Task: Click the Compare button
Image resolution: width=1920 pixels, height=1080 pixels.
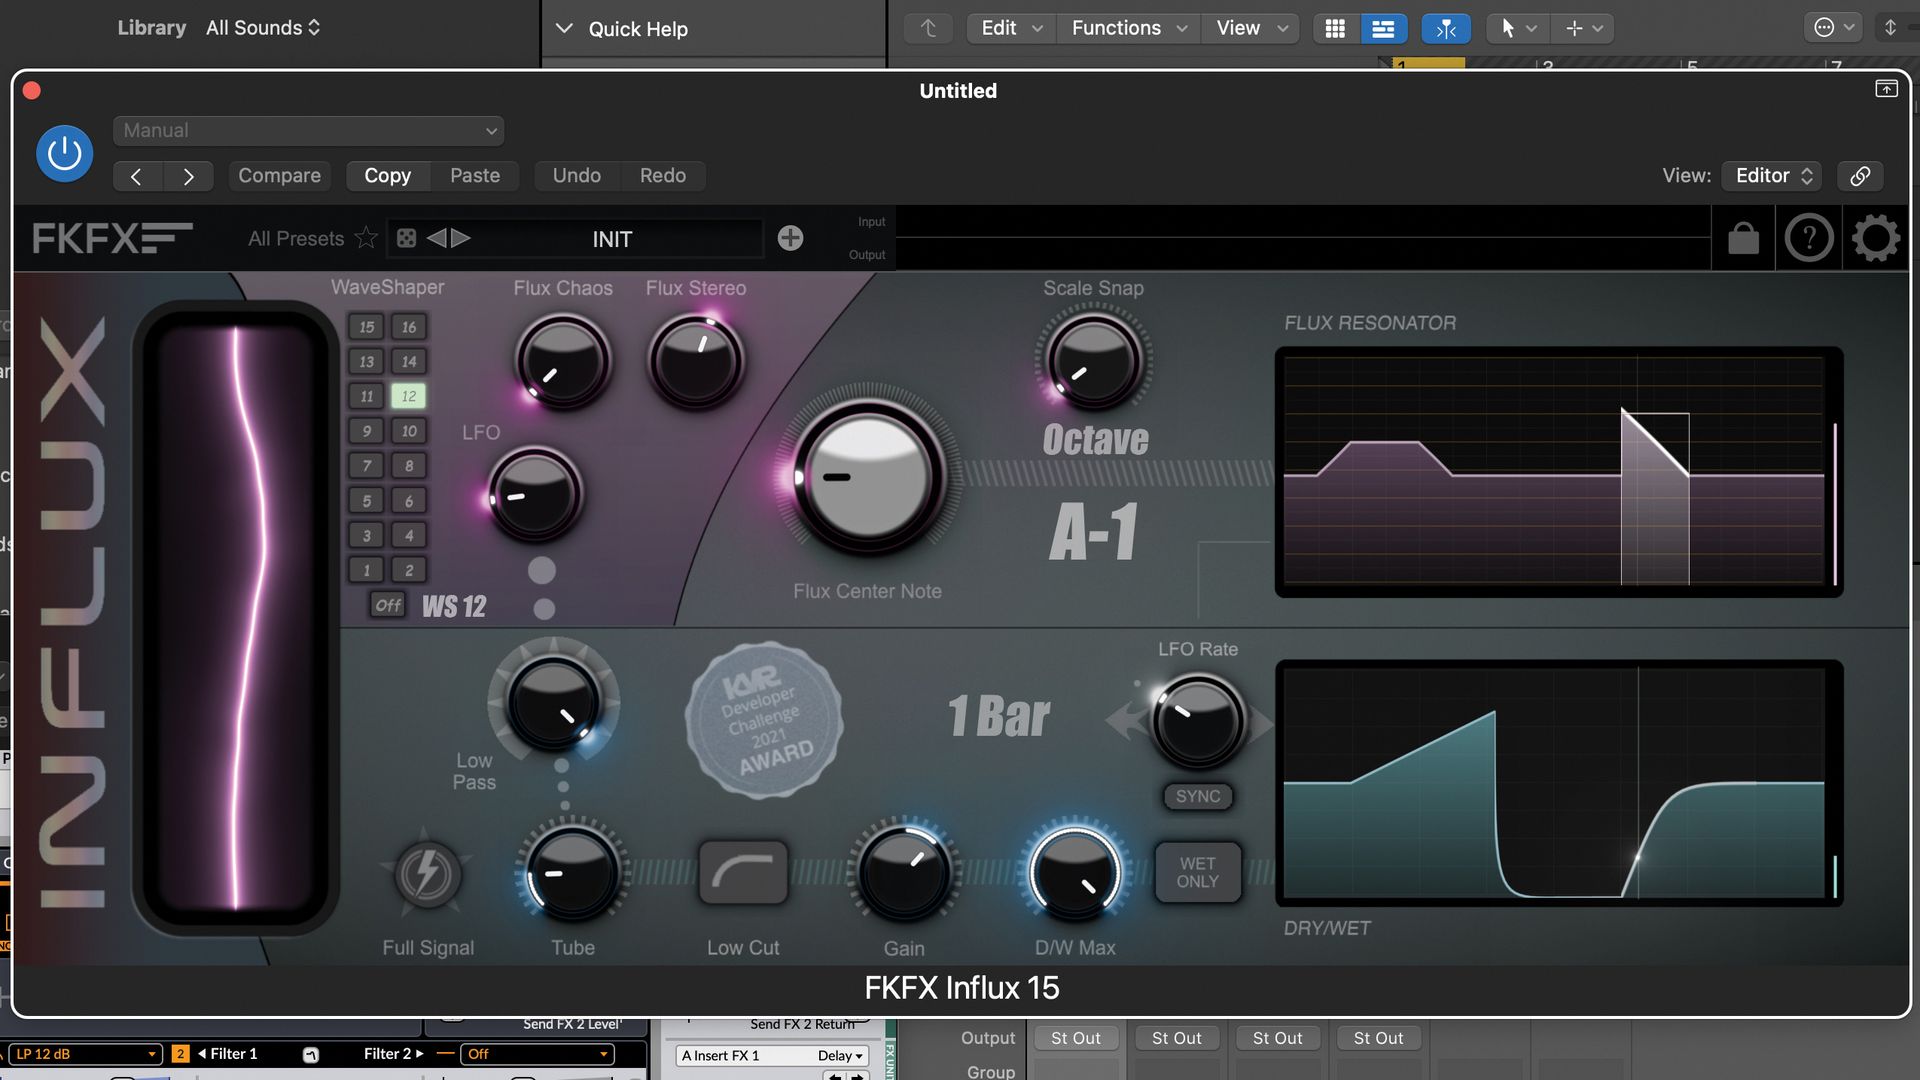Action: pos(279,175)
